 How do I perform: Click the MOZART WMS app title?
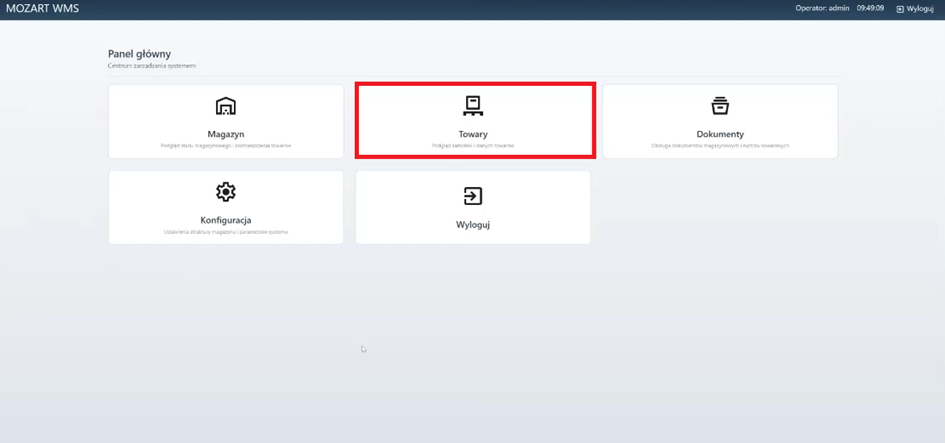coord(42,9)
